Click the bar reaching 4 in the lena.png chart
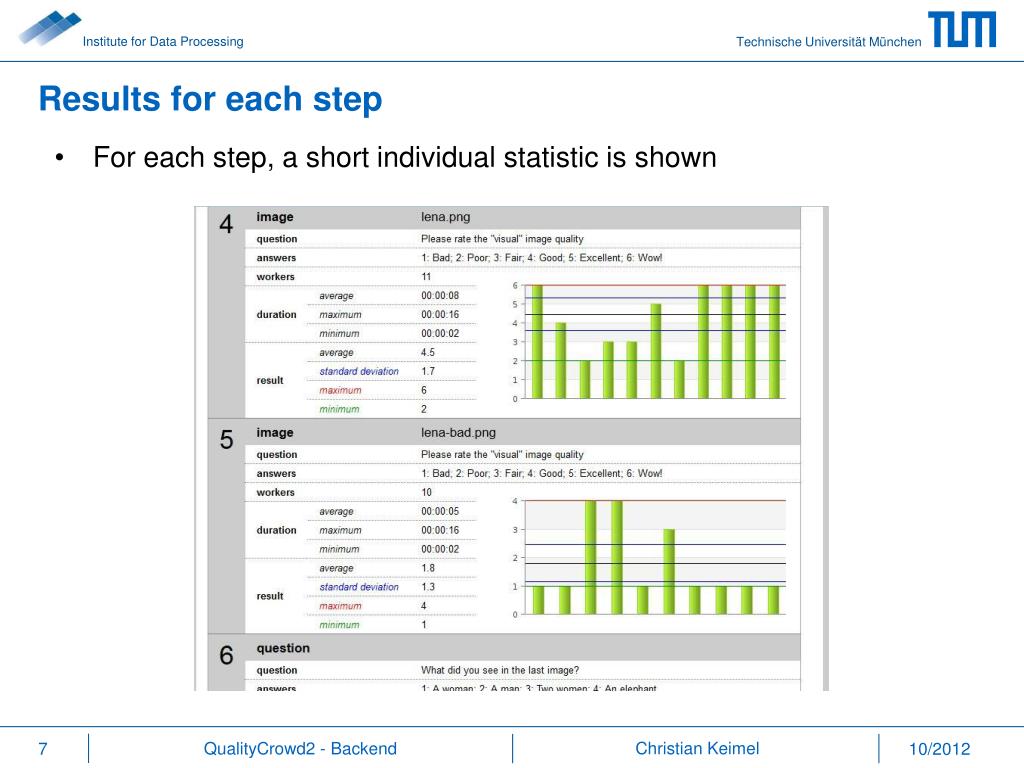 (560, 360)
